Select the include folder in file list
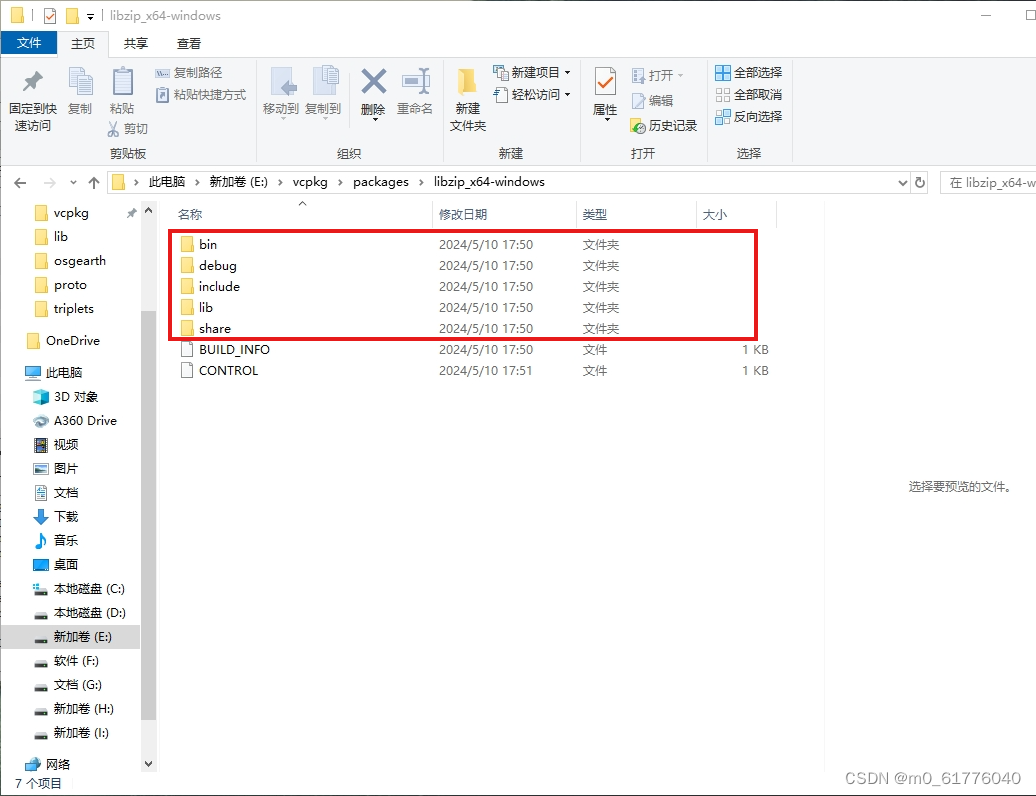Viewport: 1036px width, 796px height. pyautogui.click(x=220, y=287)
